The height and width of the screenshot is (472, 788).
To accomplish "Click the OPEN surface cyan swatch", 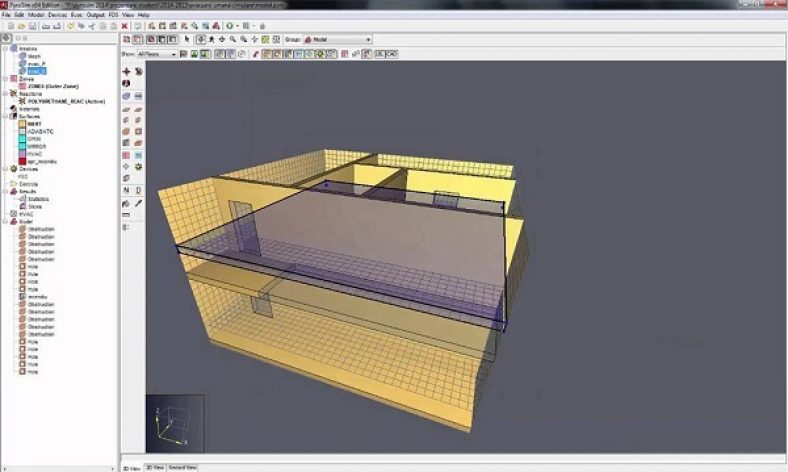I will tap(22, 139).
